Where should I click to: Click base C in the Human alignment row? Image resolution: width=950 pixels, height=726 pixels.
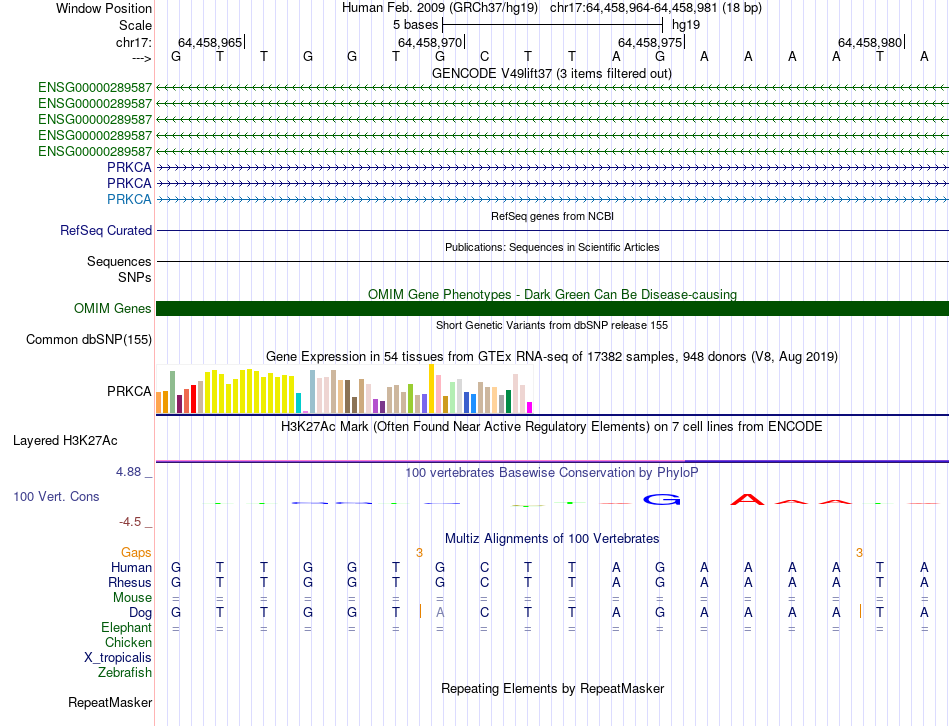coord(484,567)
